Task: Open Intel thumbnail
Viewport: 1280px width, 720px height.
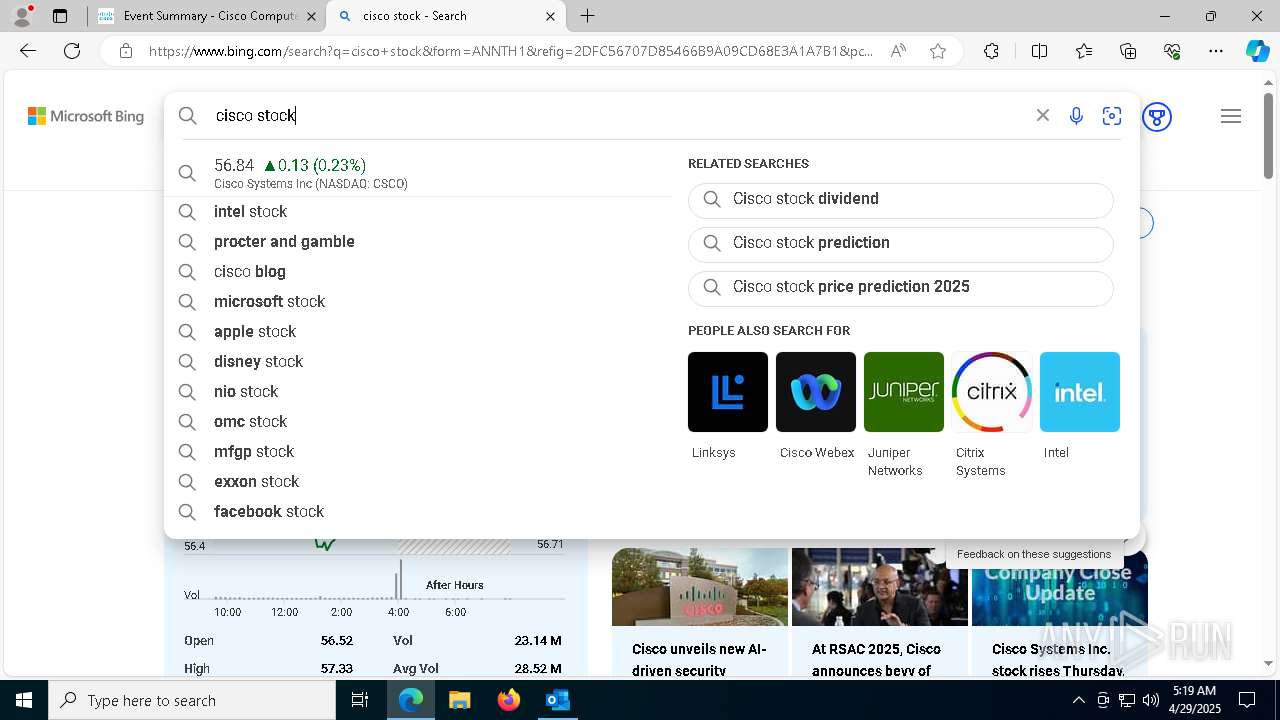Action: coord(1080,392)
